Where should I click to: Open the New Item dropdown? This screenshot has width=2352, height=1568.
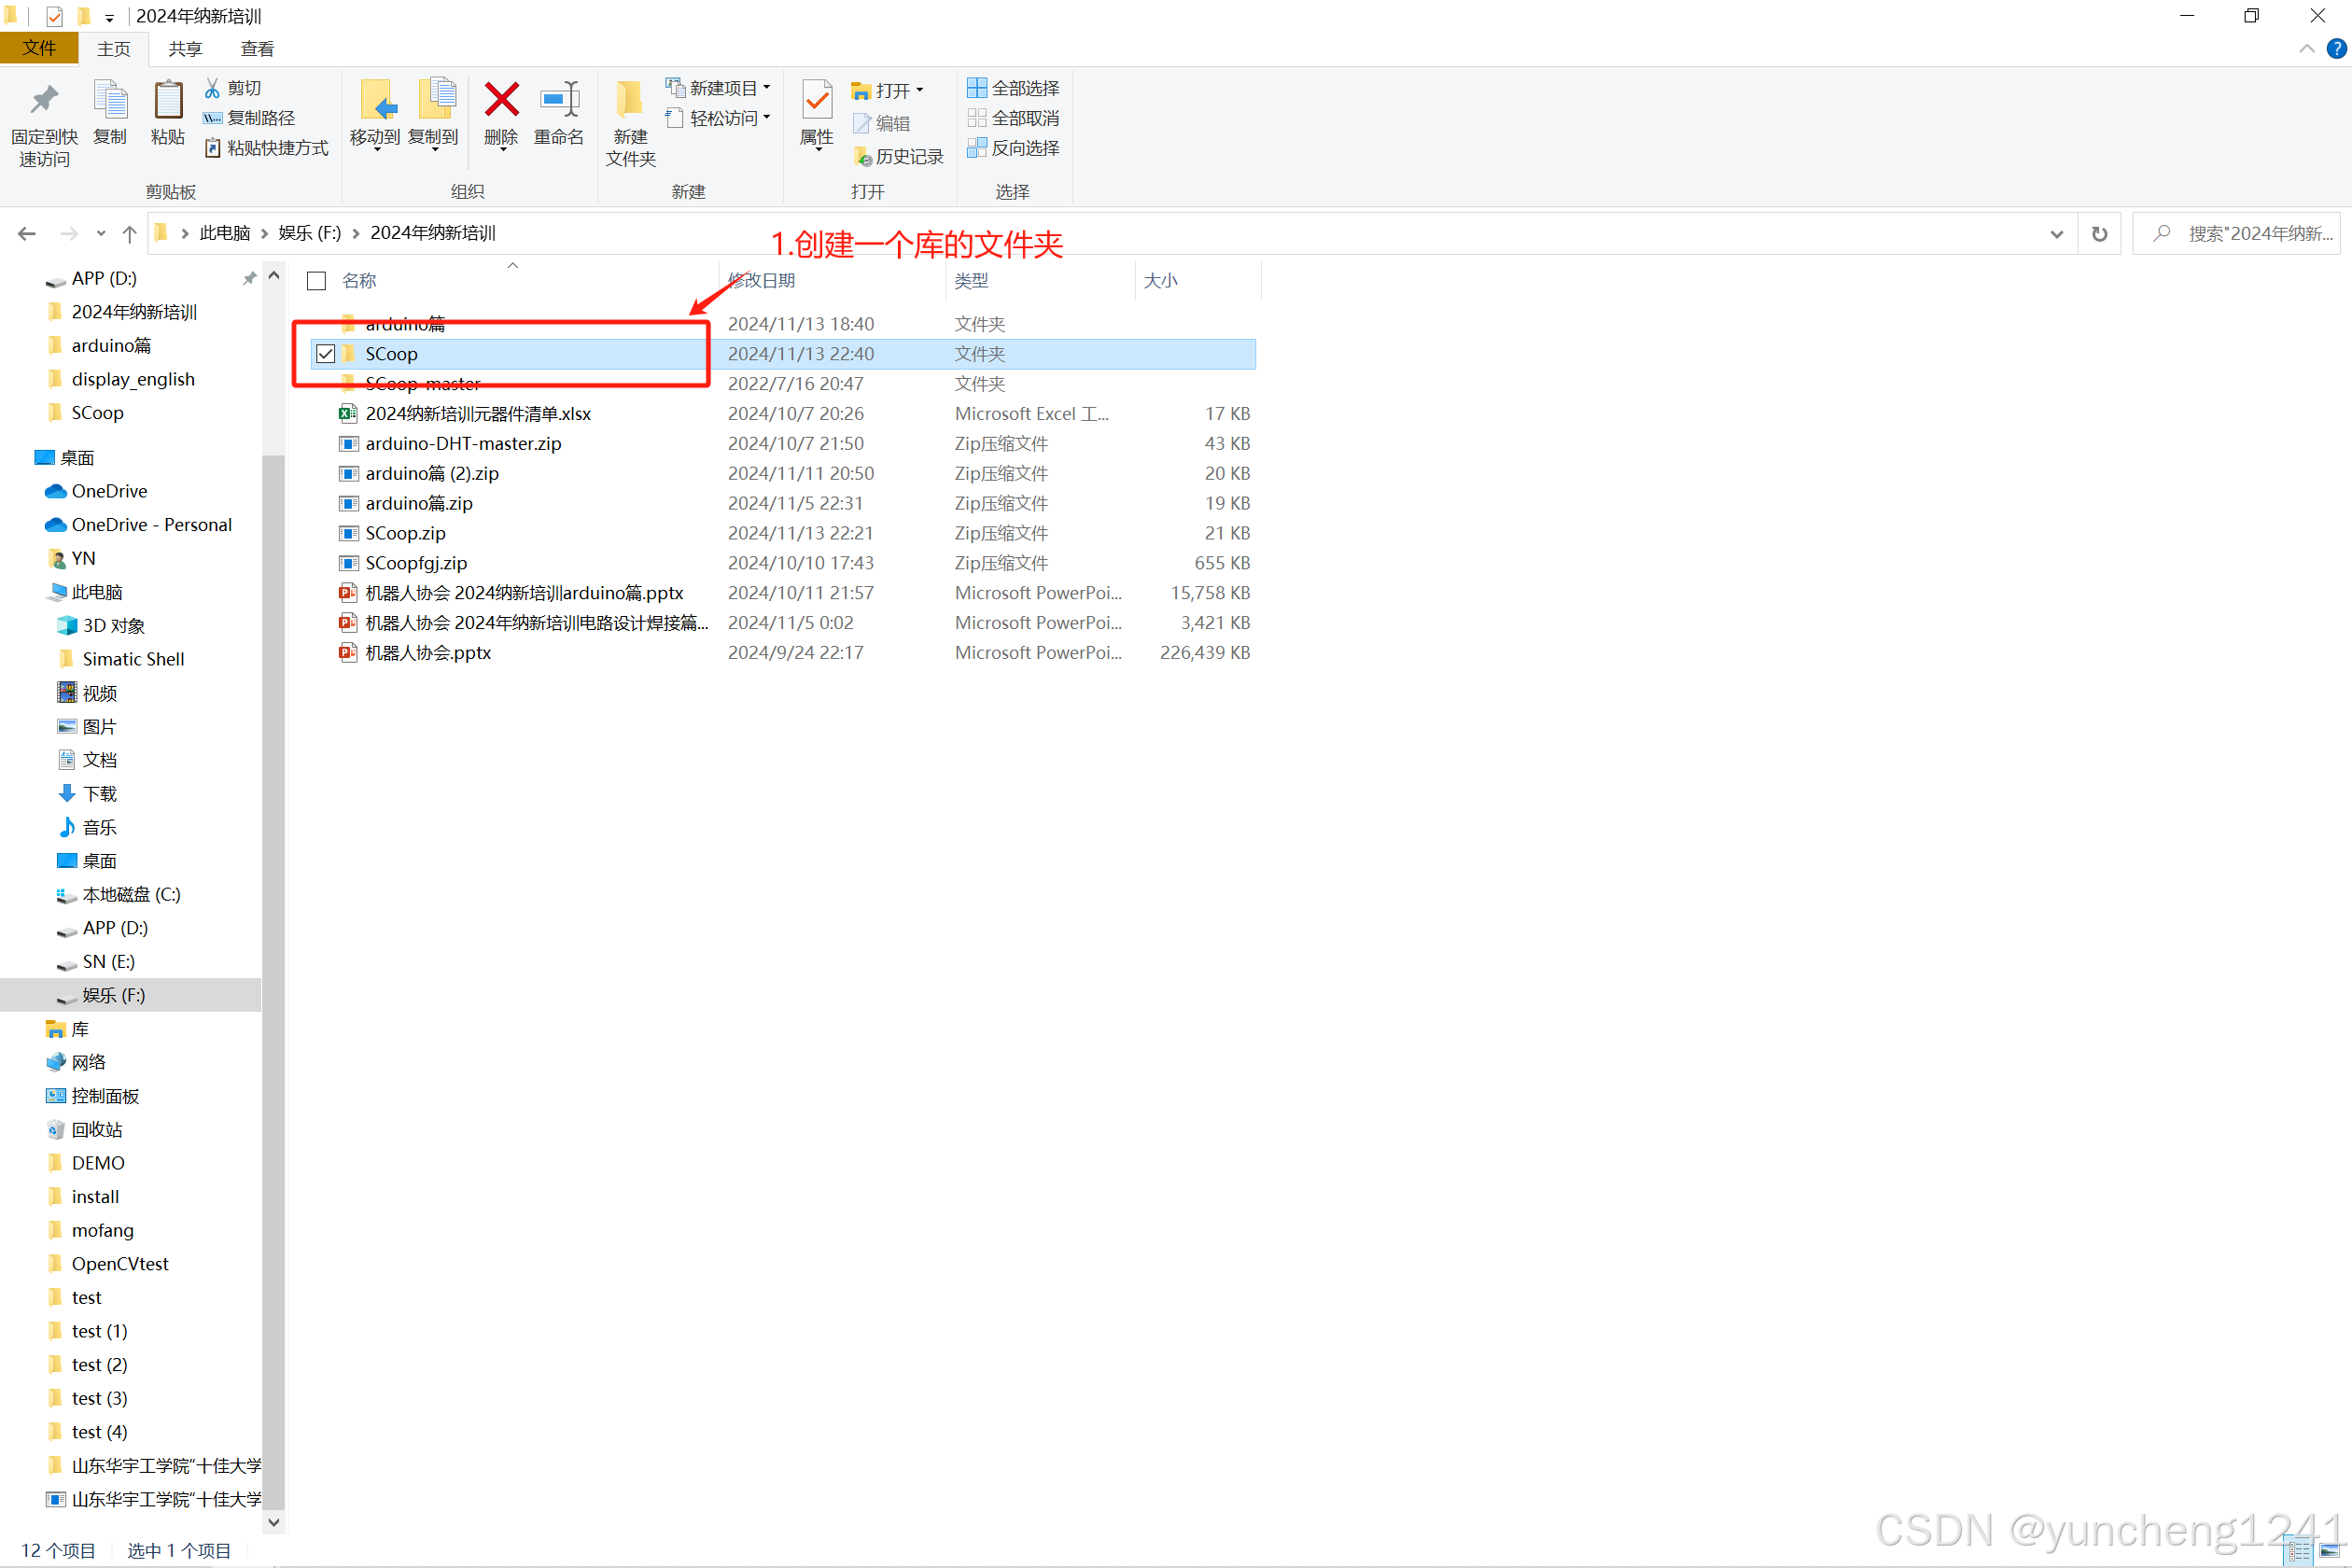(x=718, y=88)
